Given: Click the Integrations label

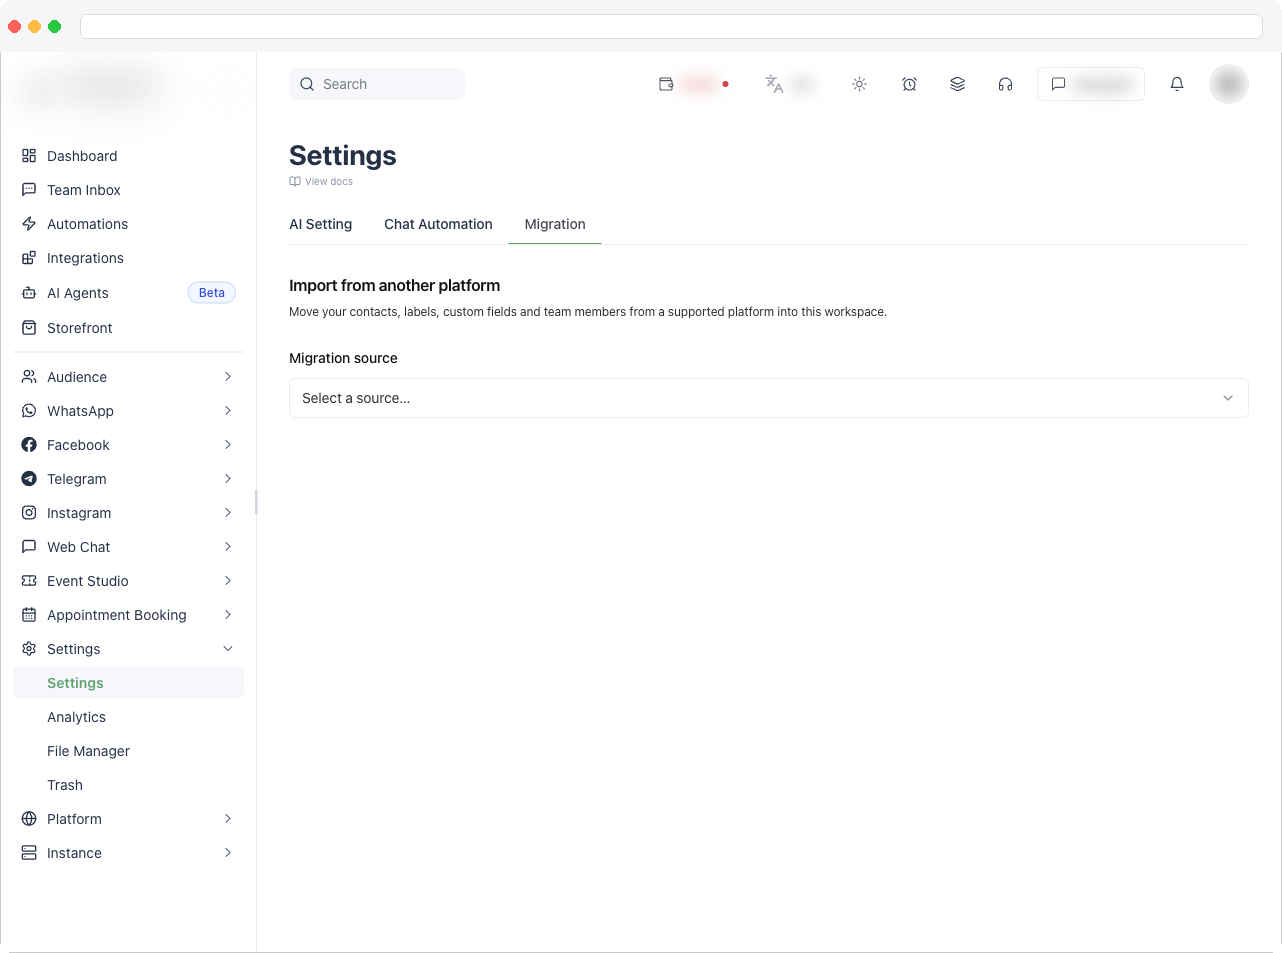Looking at the screenshot, I should 86,258.
